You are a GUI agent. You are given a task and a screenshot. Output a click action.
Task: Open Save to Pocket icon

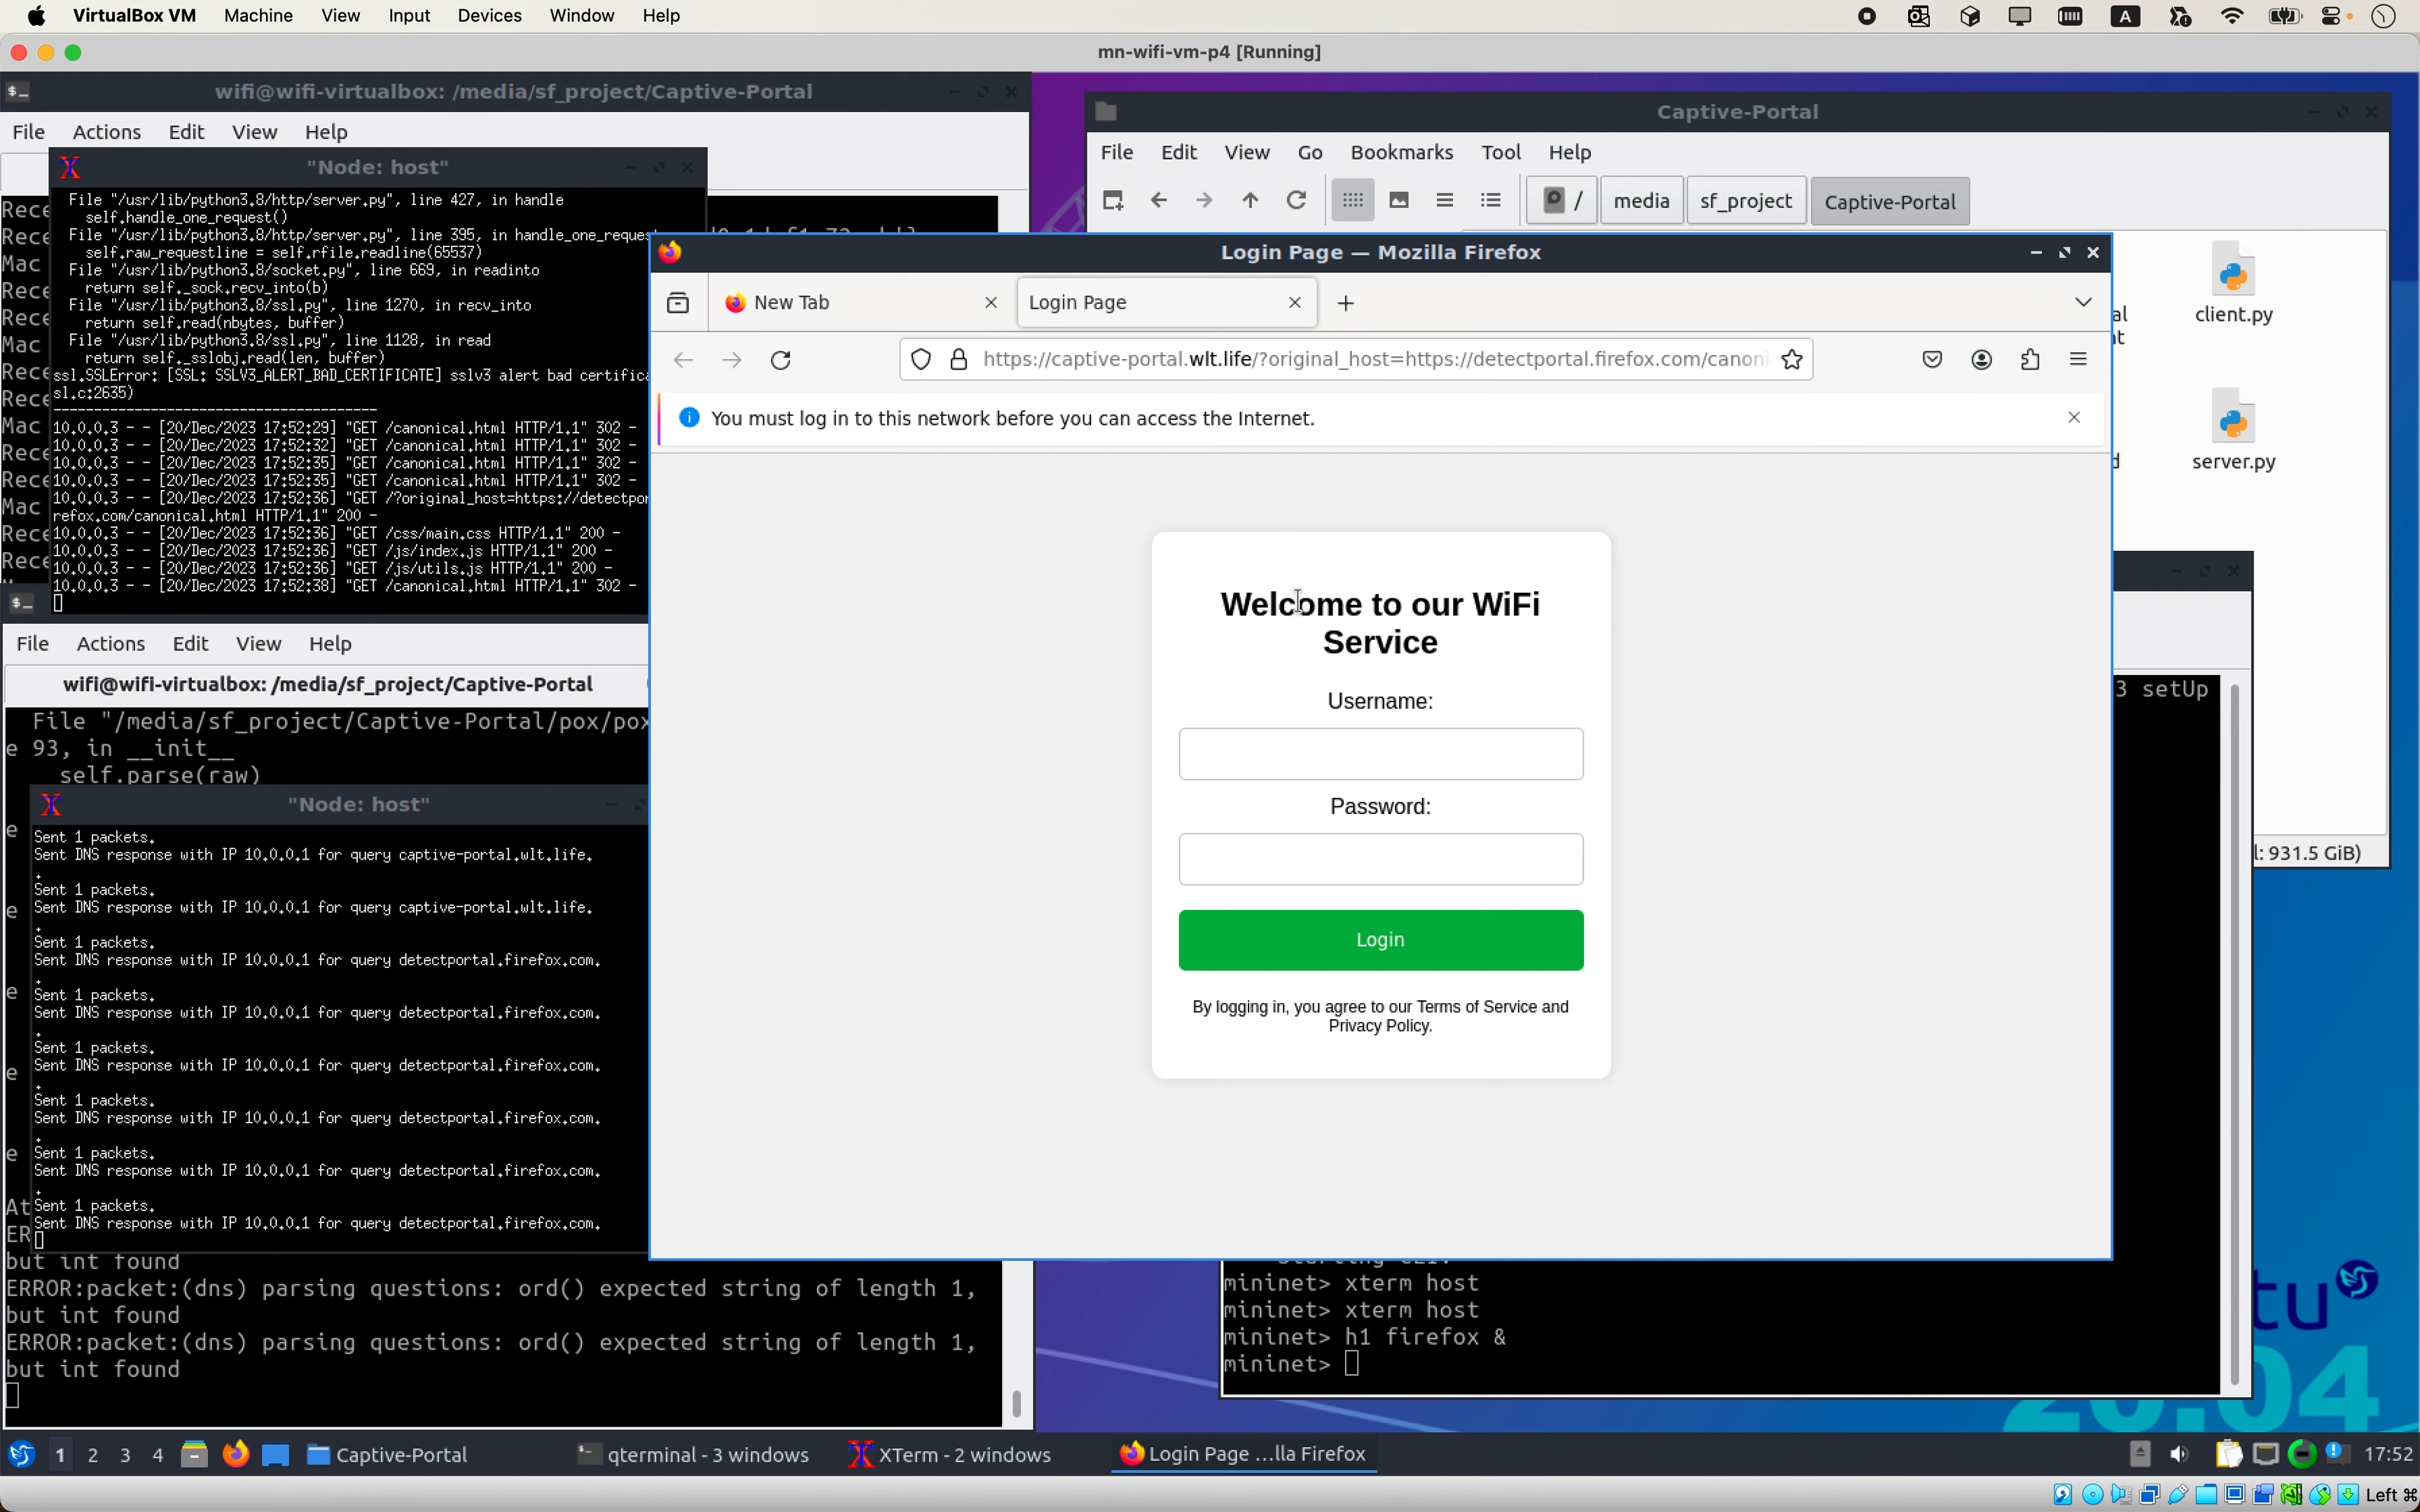(x=1932, y=360)
